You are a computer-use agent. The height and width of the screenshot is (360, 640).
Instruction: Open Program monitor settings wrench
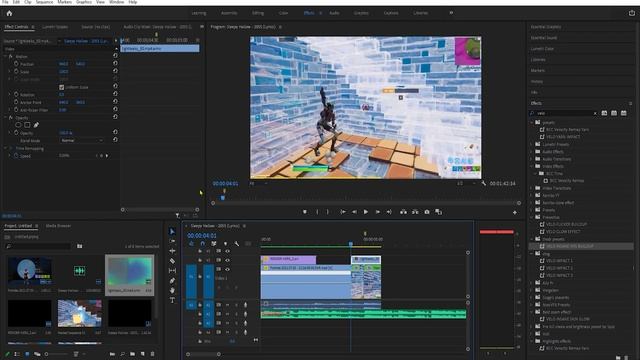(x=484, y=183)
